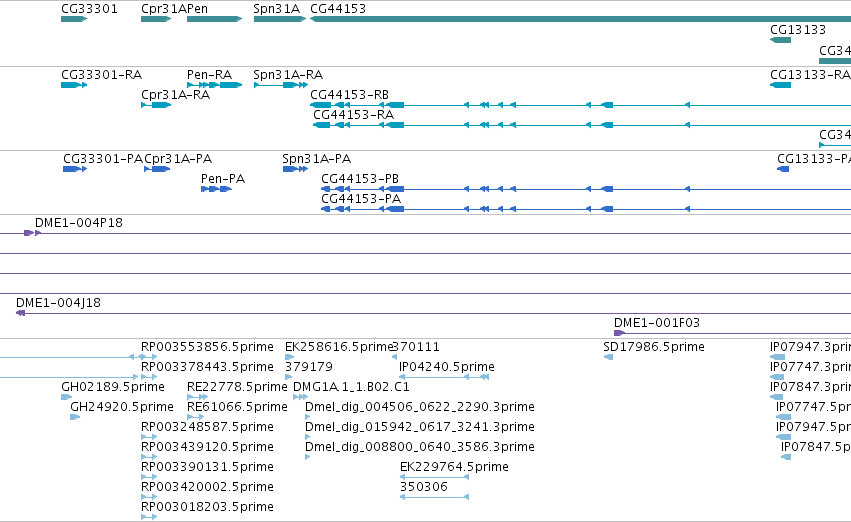Select the SD17986.5prime cDNA label
The width and height of the screenshot is (851, 522).
click(x=654, y=347)
